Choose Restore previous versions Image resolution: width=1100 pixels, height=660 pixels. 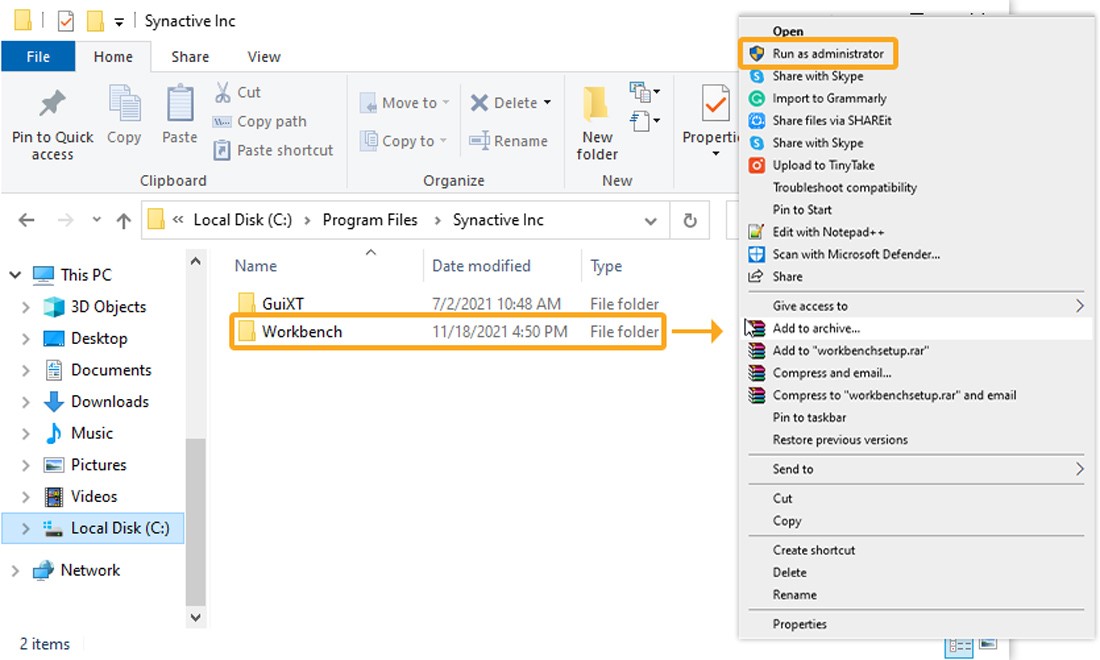point(840,440)
